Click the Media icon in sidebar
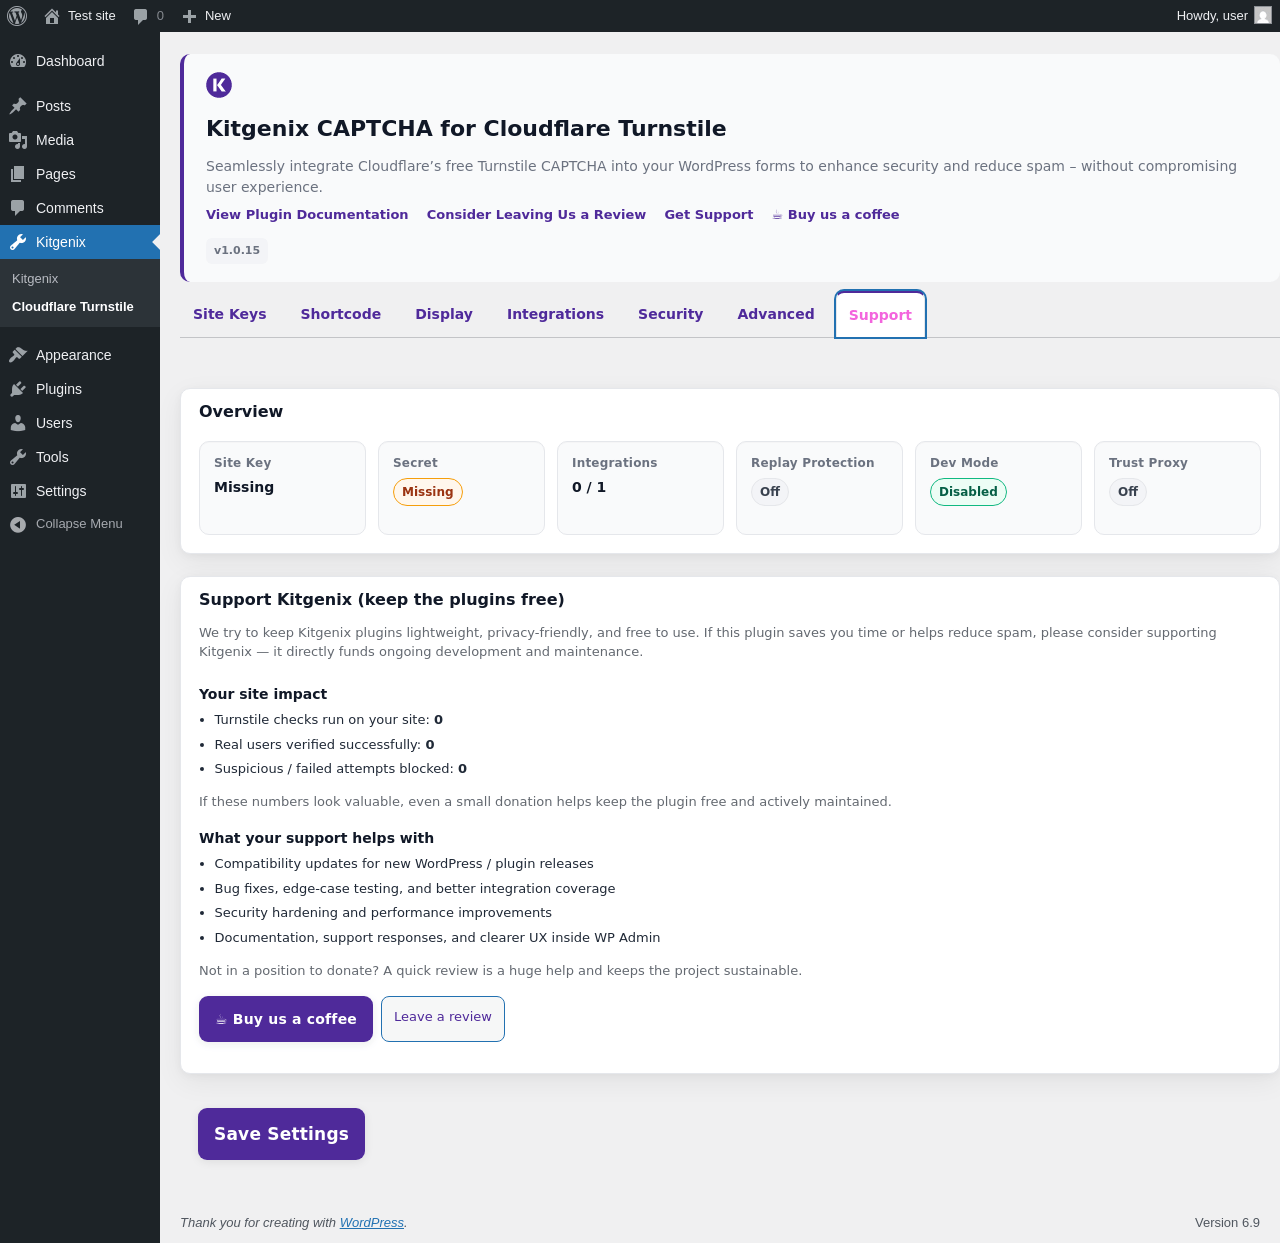Screen dimensions: 1280x1243 18,140
